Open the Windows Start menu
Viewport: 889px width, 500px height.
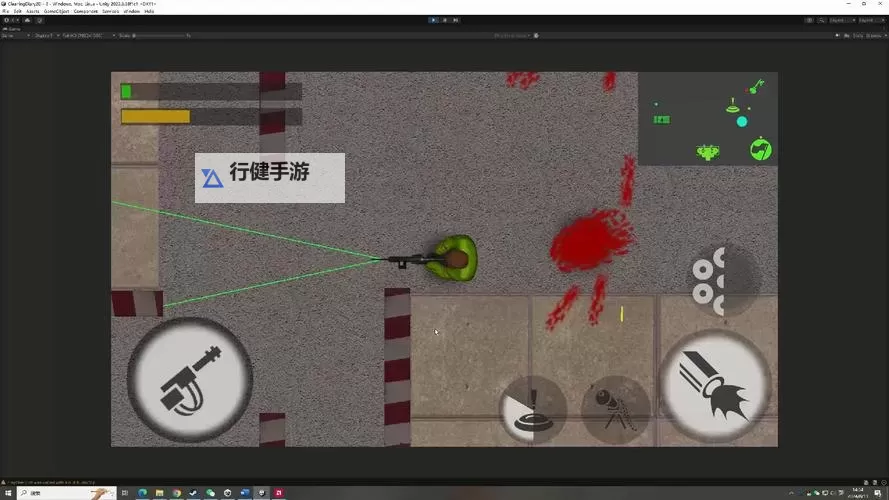tap(8, 493)
